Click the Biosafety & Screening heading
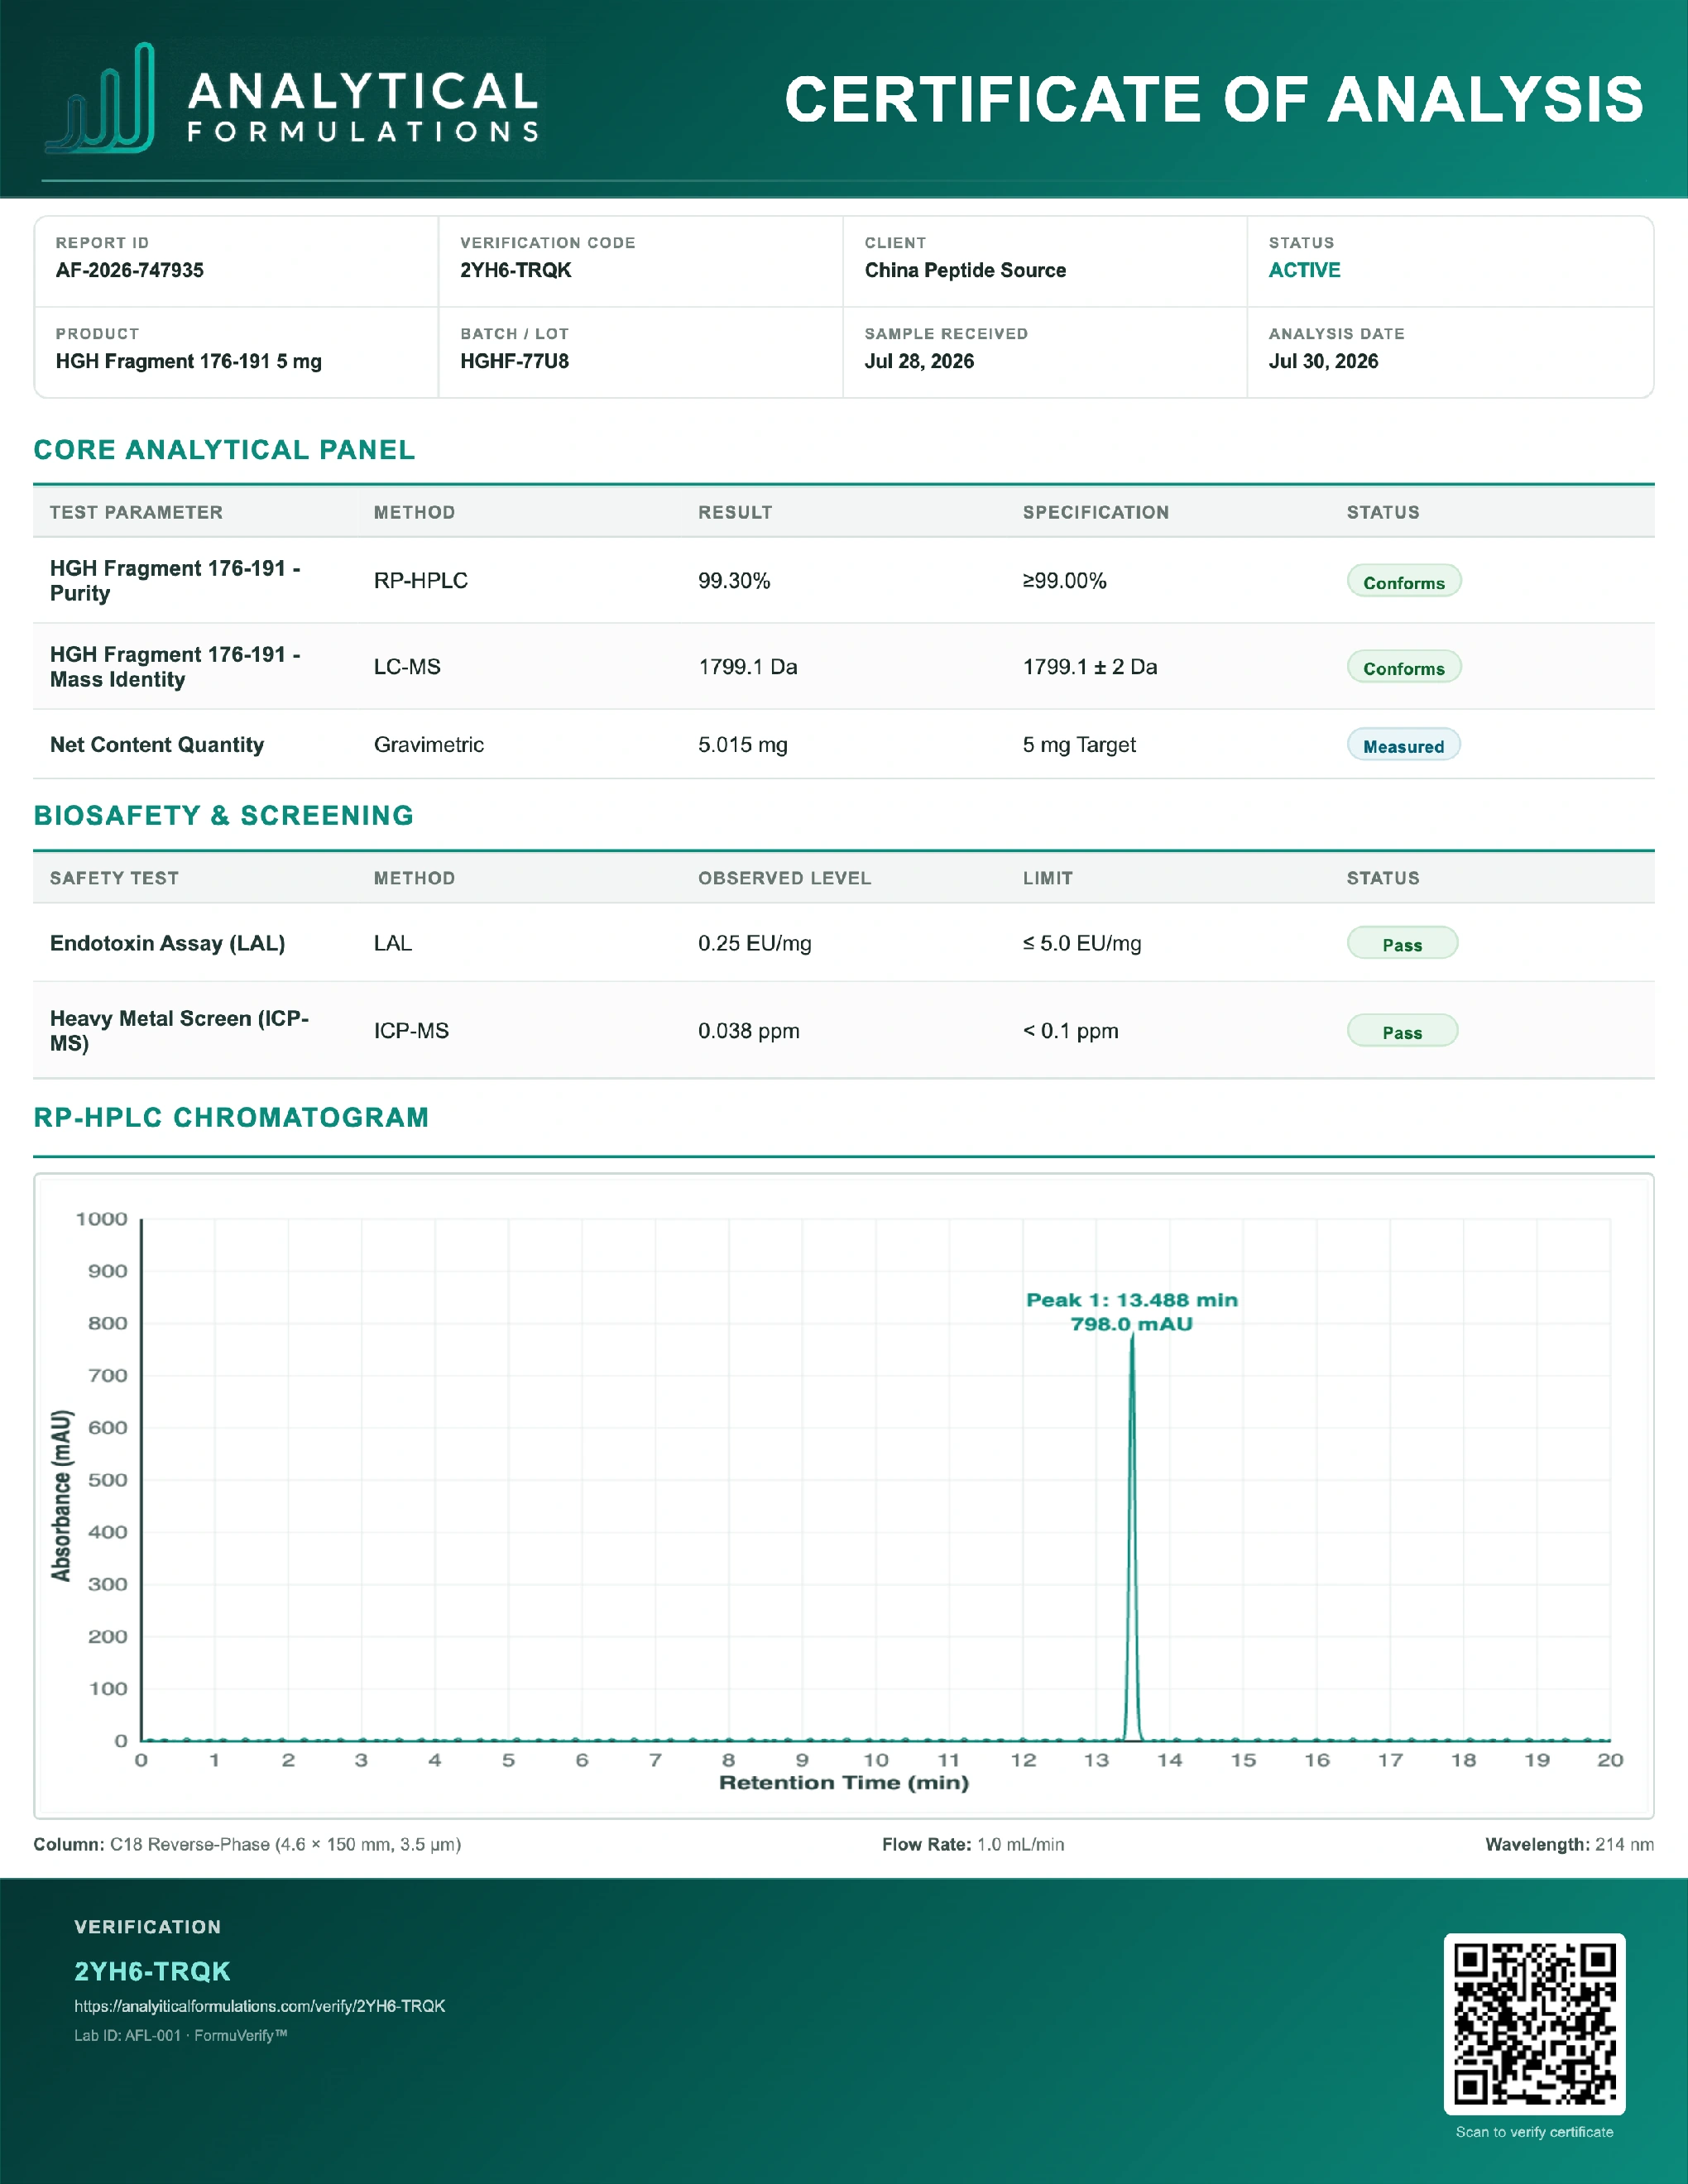Image resolution: width=1688 pixels, height=2184 pixels. click(x=224, y=816)
